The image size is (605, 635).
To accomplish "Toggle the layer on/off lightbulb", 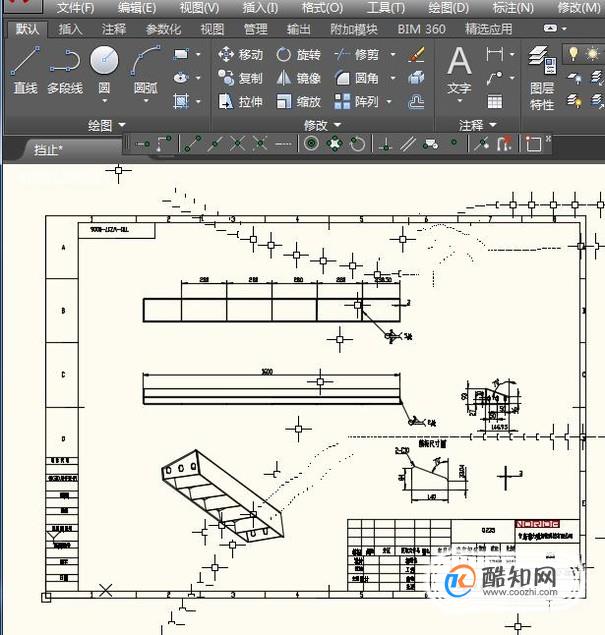I will coord(573,53).
